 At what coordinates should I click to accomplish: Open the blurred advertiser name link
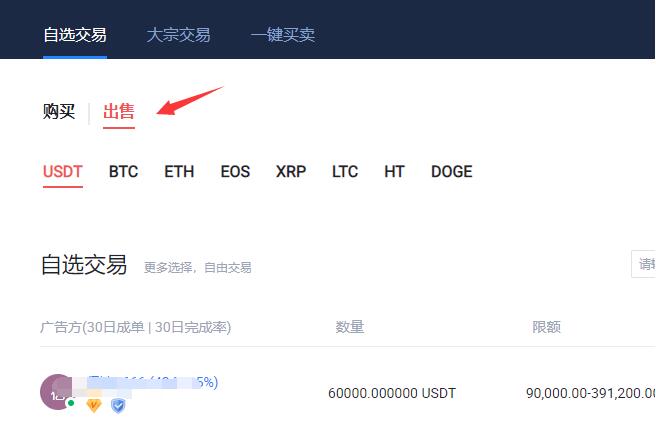[x=153, y=383]
